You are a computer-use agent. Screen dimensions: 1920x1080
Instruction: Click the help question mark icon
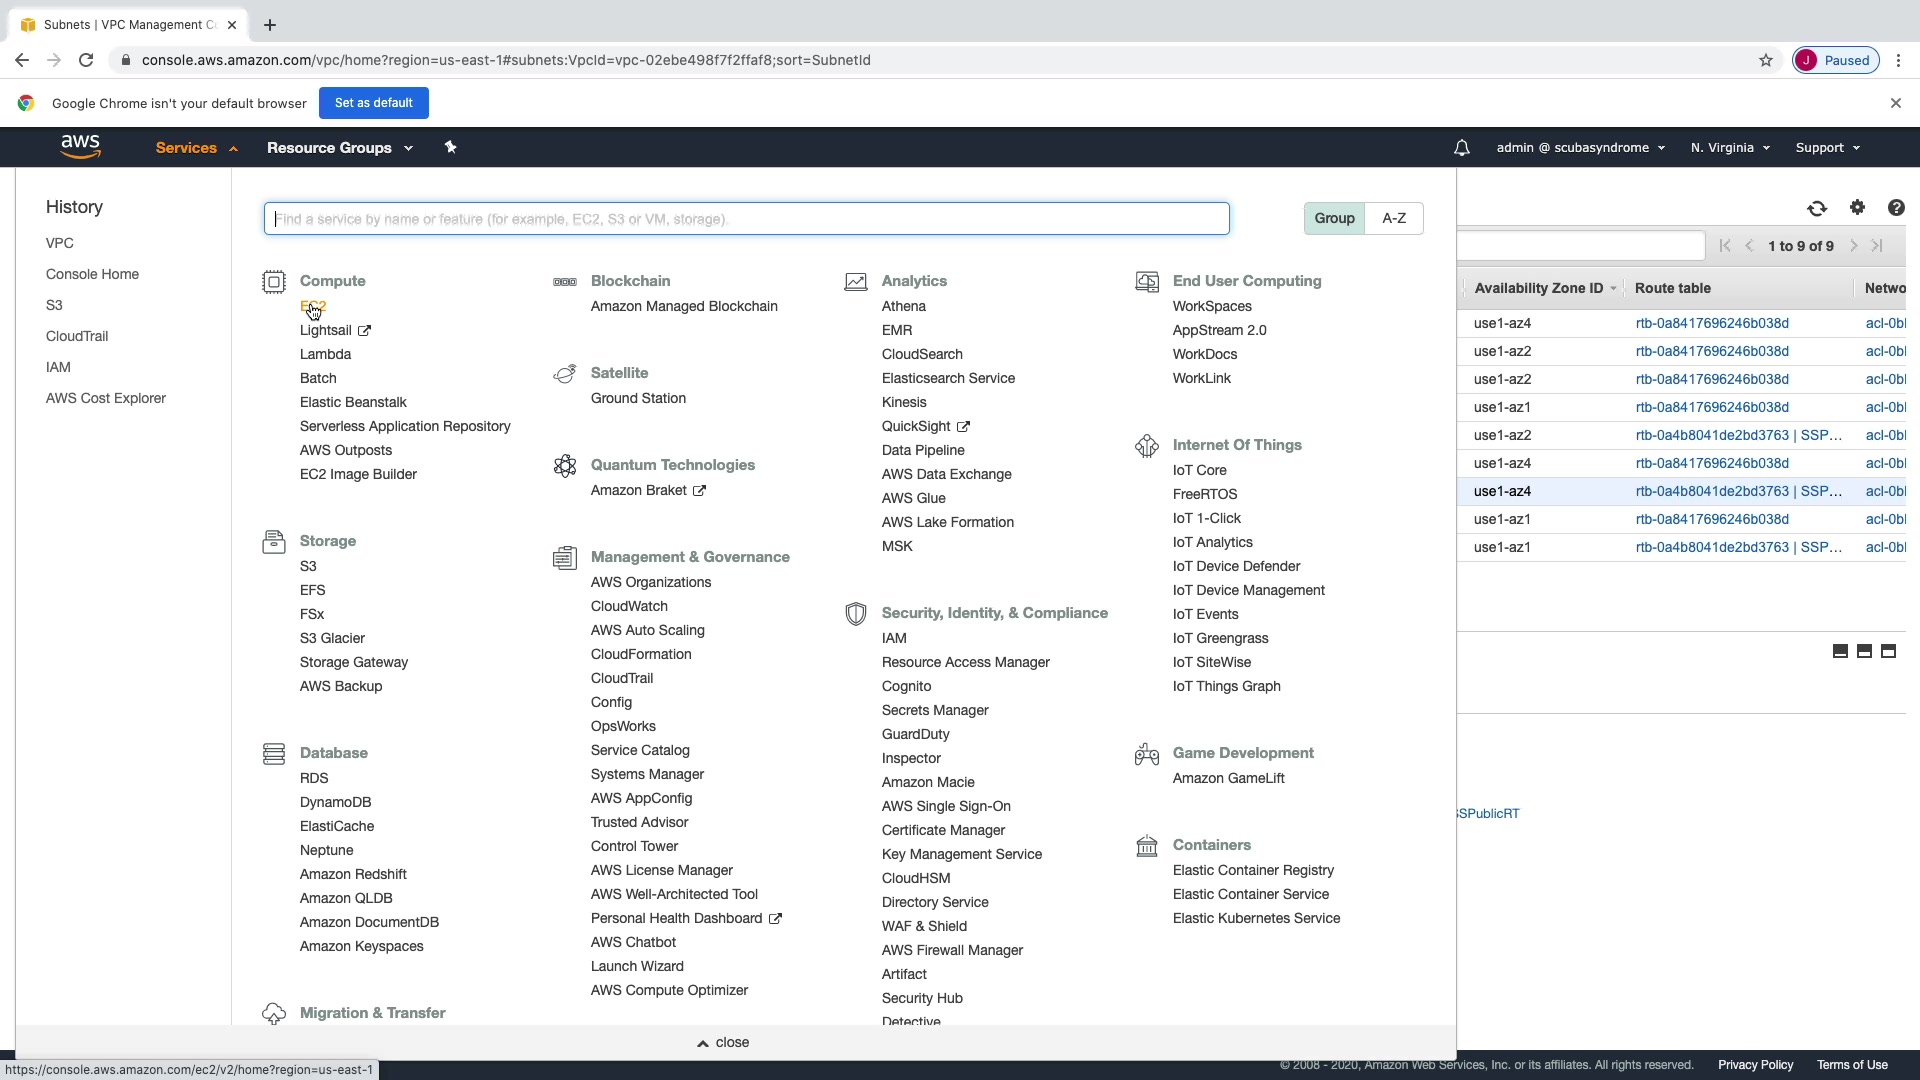pyautogui.click(x=1896, y=208)
